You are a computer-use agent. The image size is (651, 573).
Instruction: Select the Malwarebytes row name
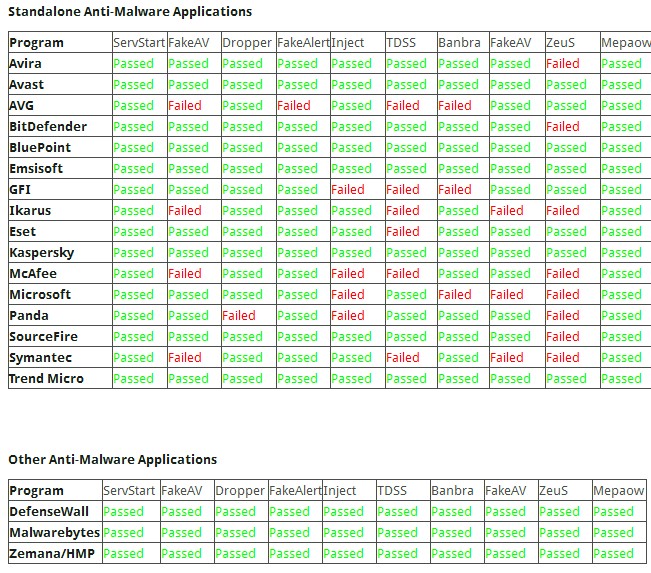pos(55,532)
